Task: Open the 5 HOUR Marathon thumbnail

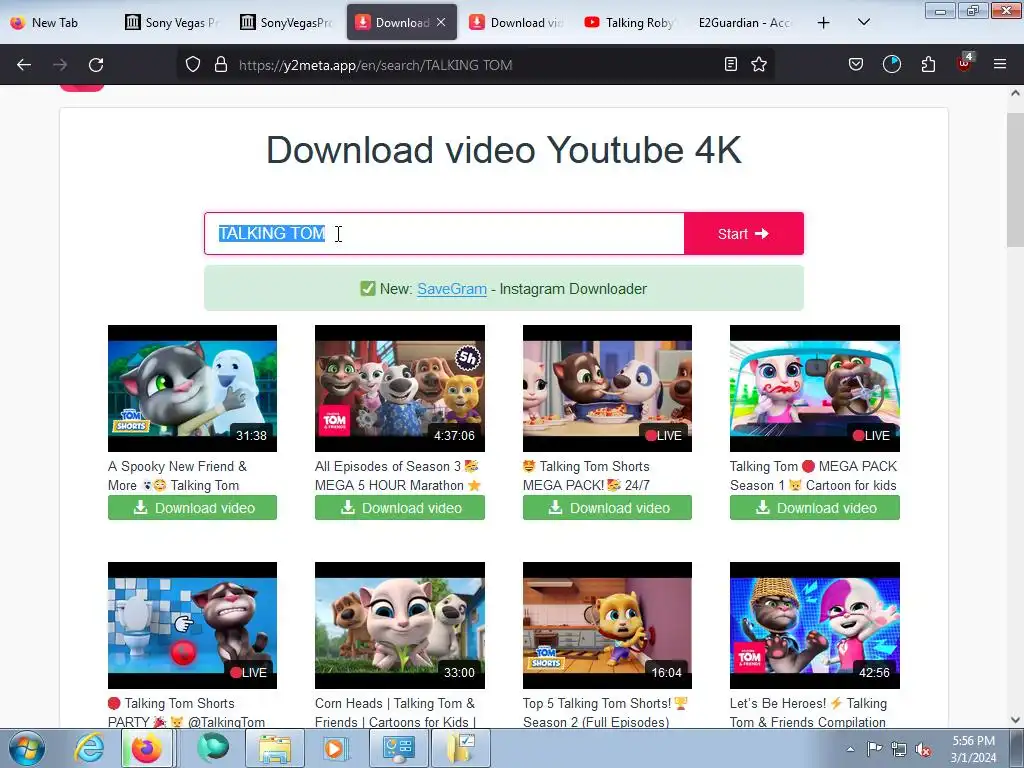Action: 400,388
